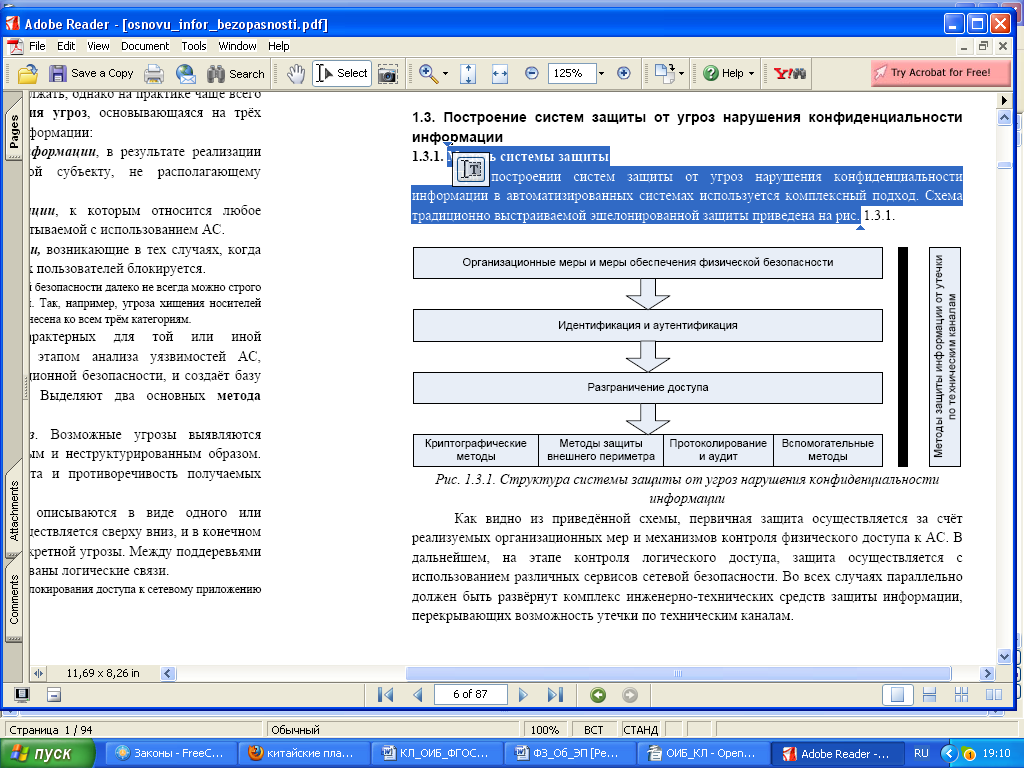The width and height of the screenshot is (1024, 768).
Task: Open Help from the toolbar
Action: point(724,73)
